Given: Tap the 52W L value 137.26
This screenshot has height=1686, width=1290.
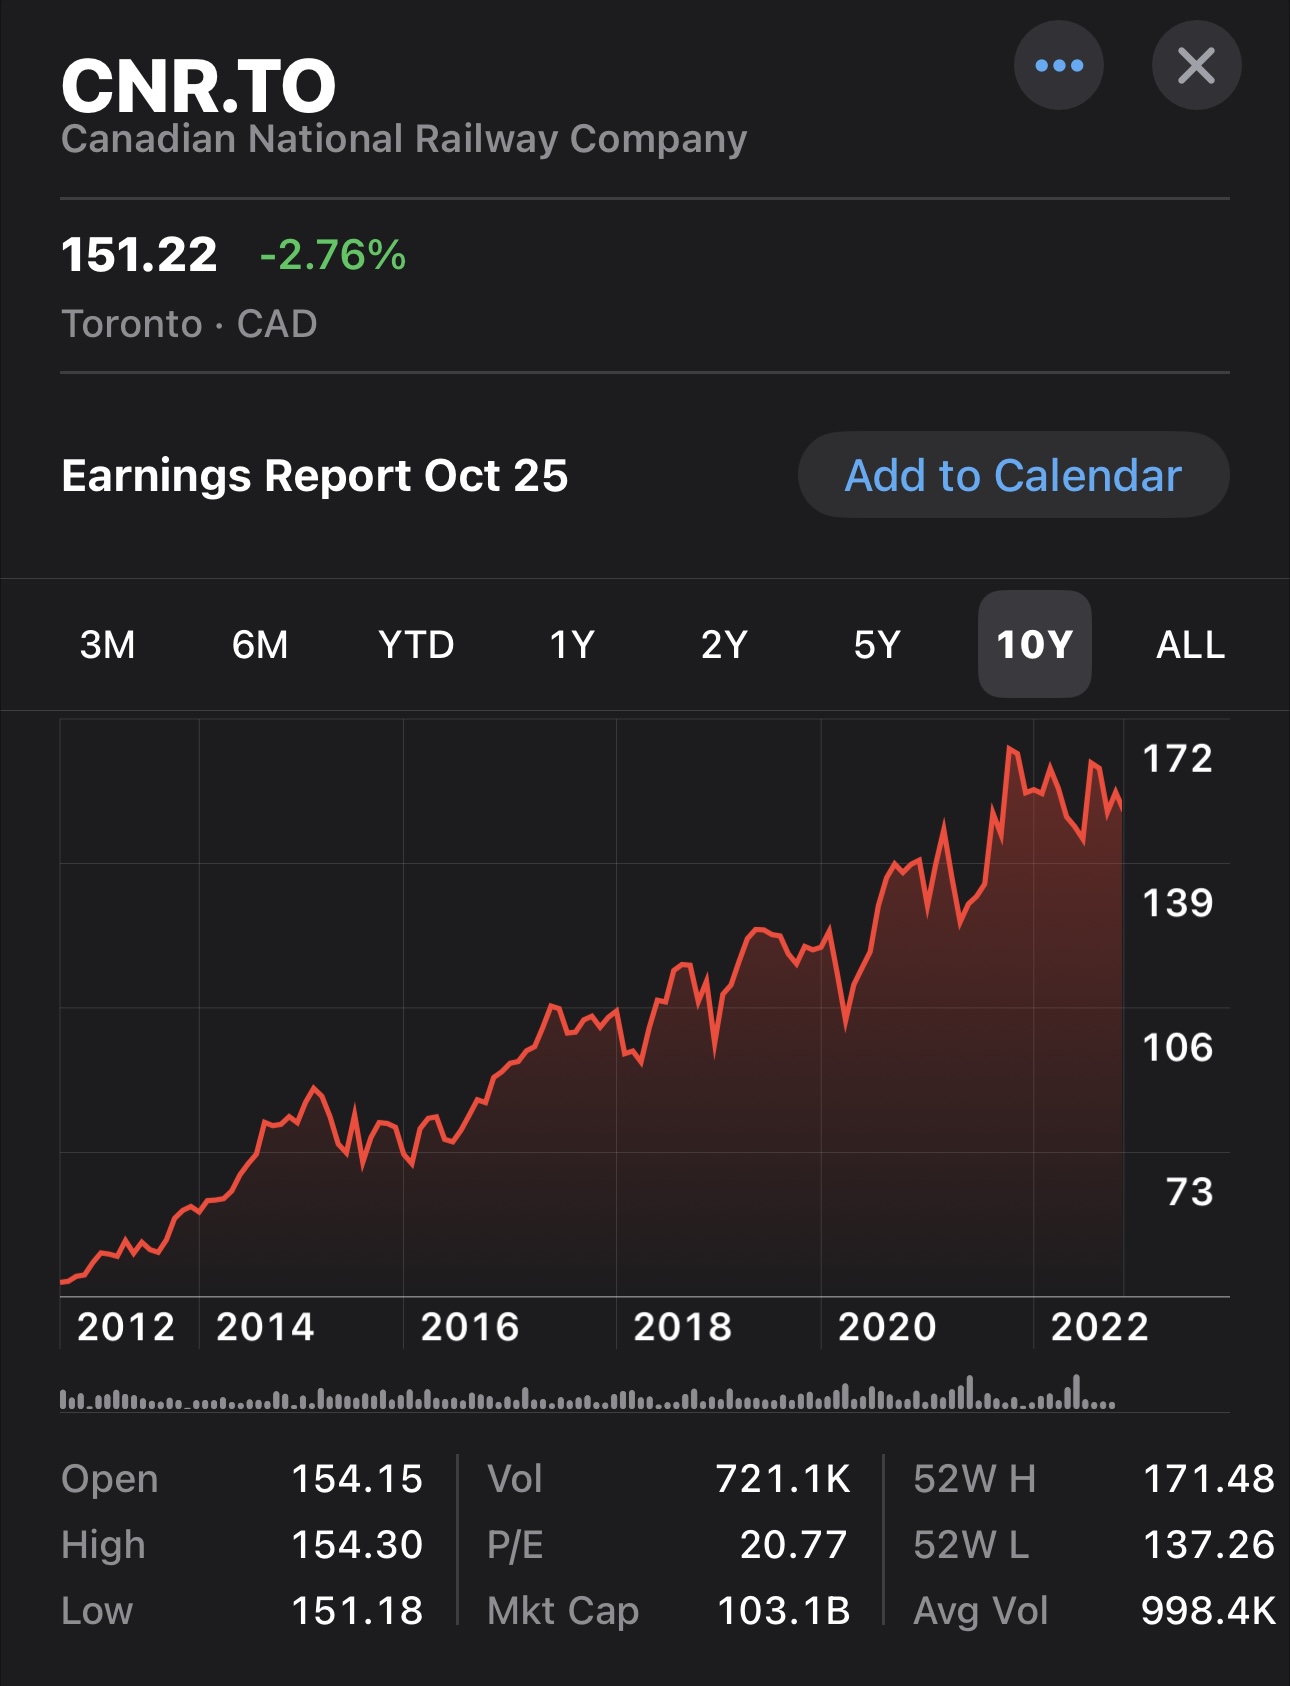Looking at the screenshot, I should (x=1209, y=1545).
